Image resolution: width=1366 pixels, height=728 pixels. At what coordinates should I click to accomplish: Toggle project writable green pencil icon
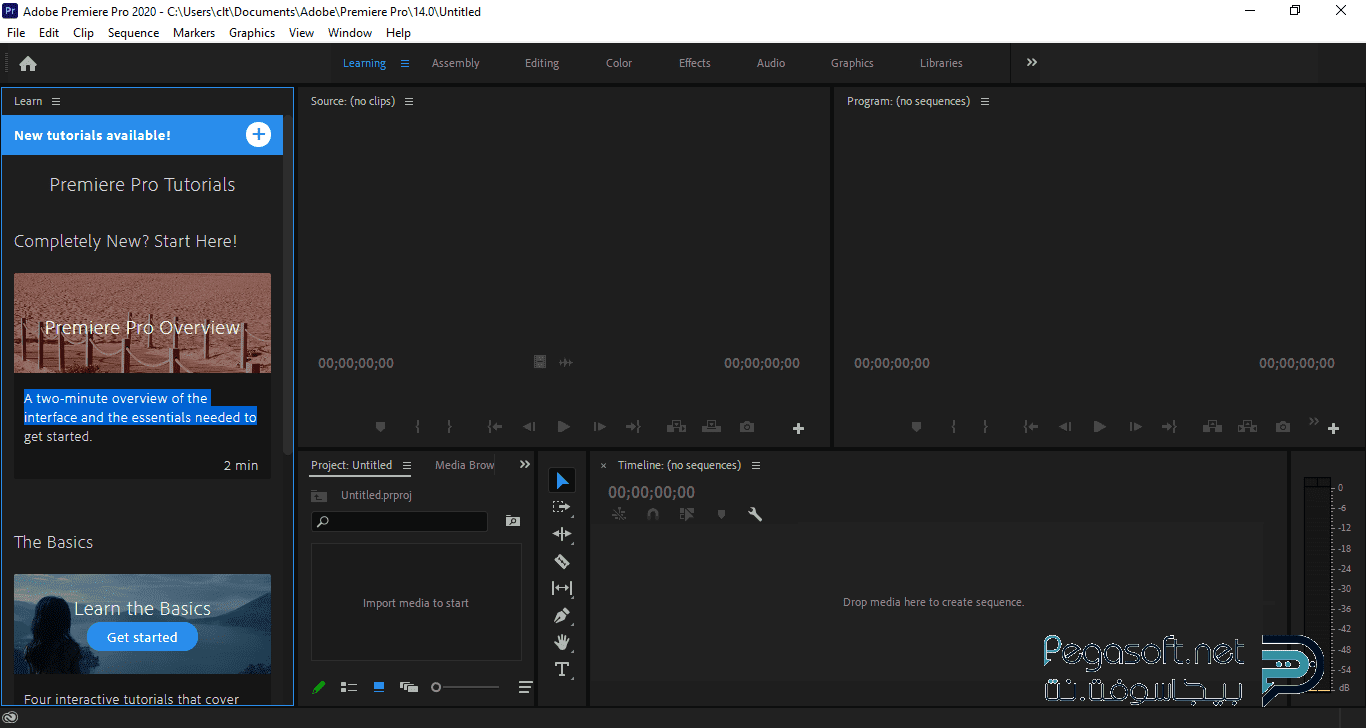319,687
